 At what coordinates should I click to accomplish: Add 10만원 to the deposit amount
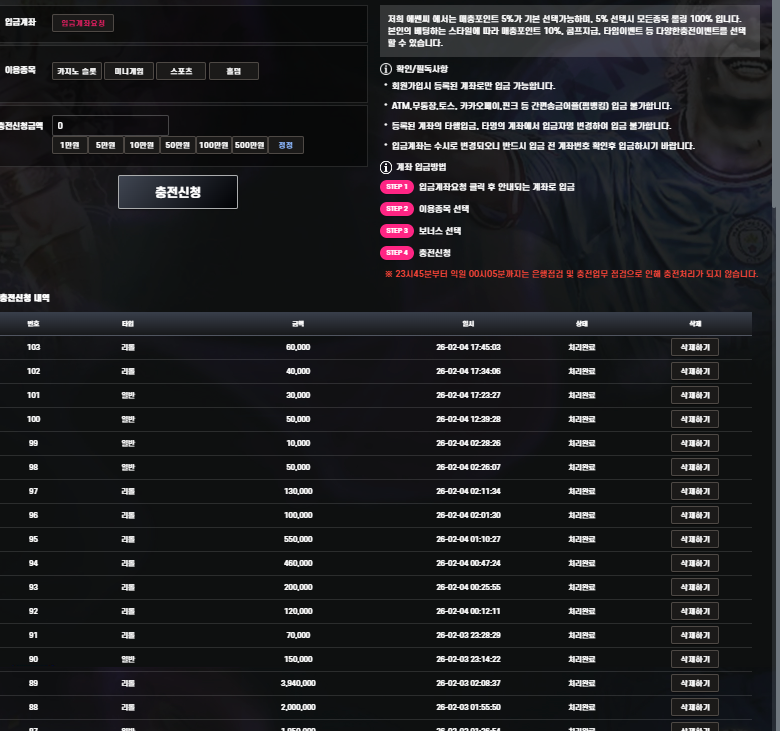coord(141,145)
